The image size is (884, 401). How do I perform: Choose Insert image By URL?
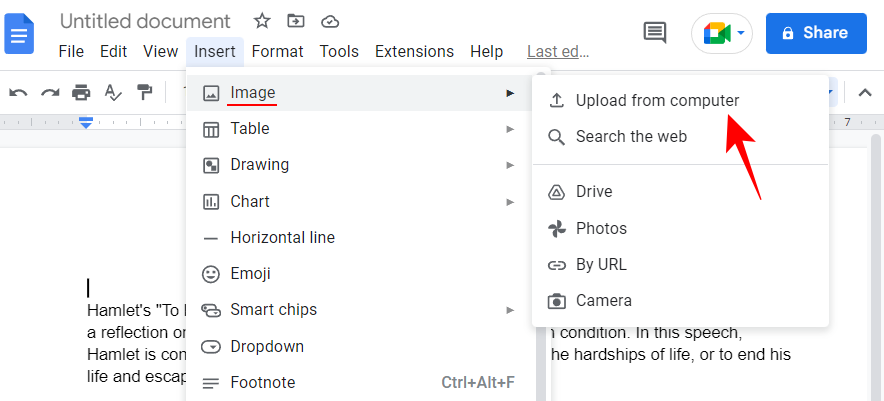(x=680, y=265)
